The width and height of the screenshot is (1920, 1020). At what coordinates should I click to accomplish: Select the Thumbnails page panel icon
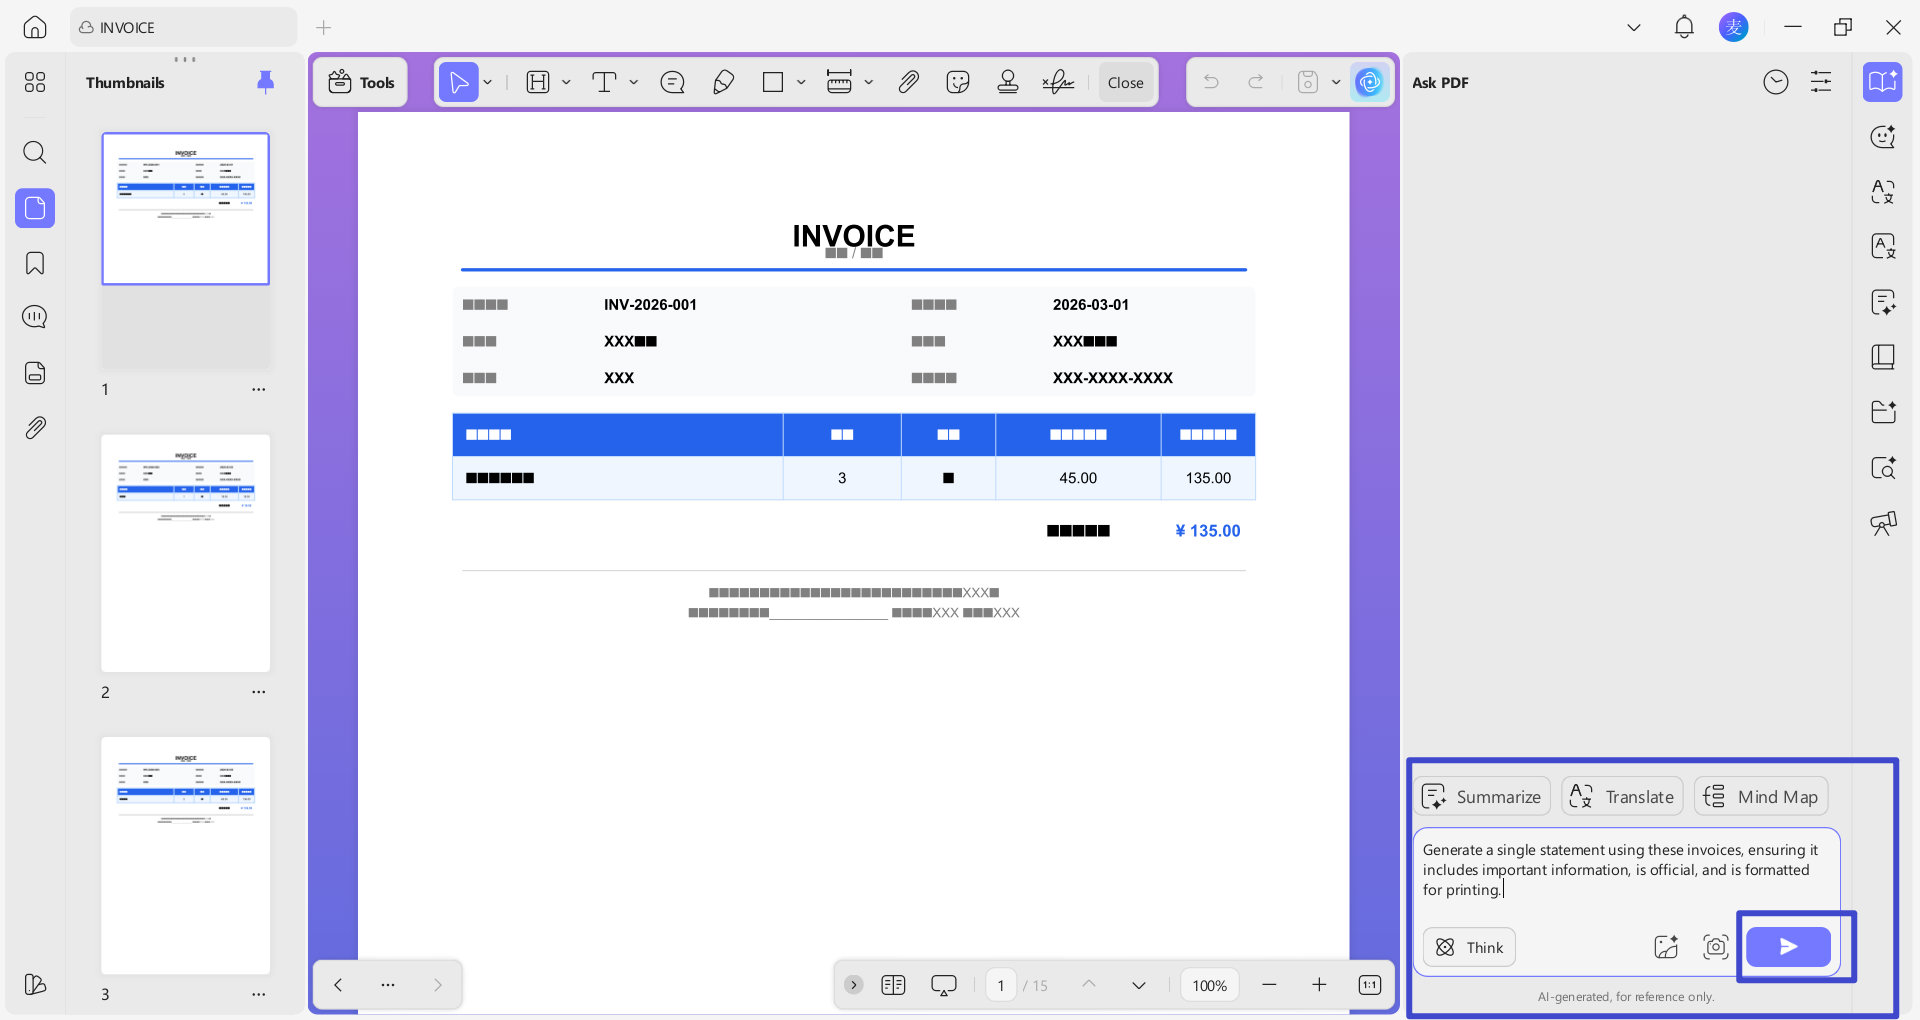tap(35, 208)
